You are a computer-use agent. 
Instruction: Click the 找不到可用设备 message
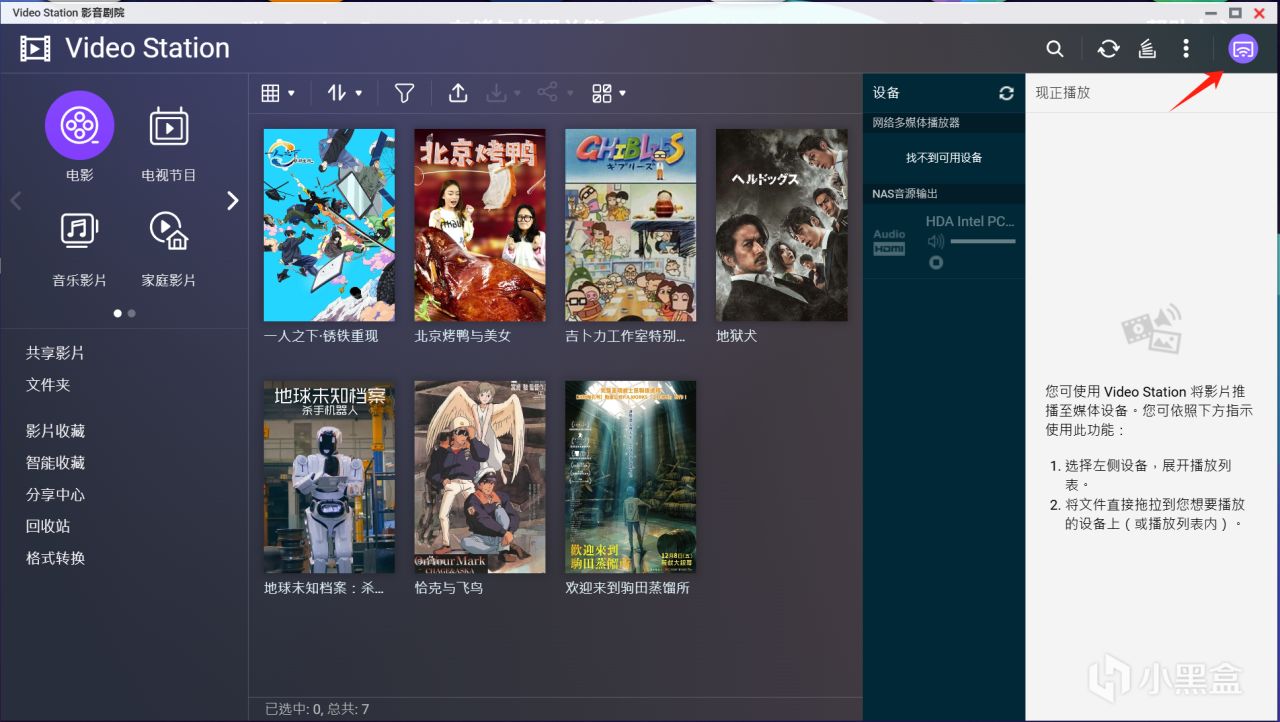tap(944, 158)
